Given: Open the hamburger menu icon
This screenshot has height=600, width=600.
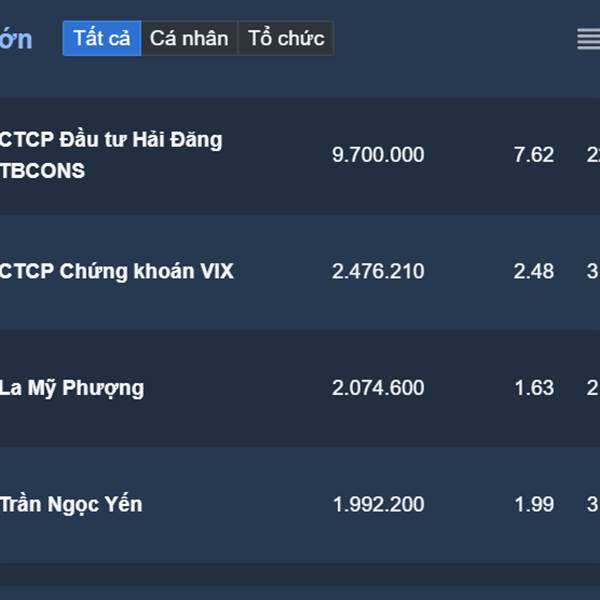Looking at the screenshot, I should coord(589,39).
